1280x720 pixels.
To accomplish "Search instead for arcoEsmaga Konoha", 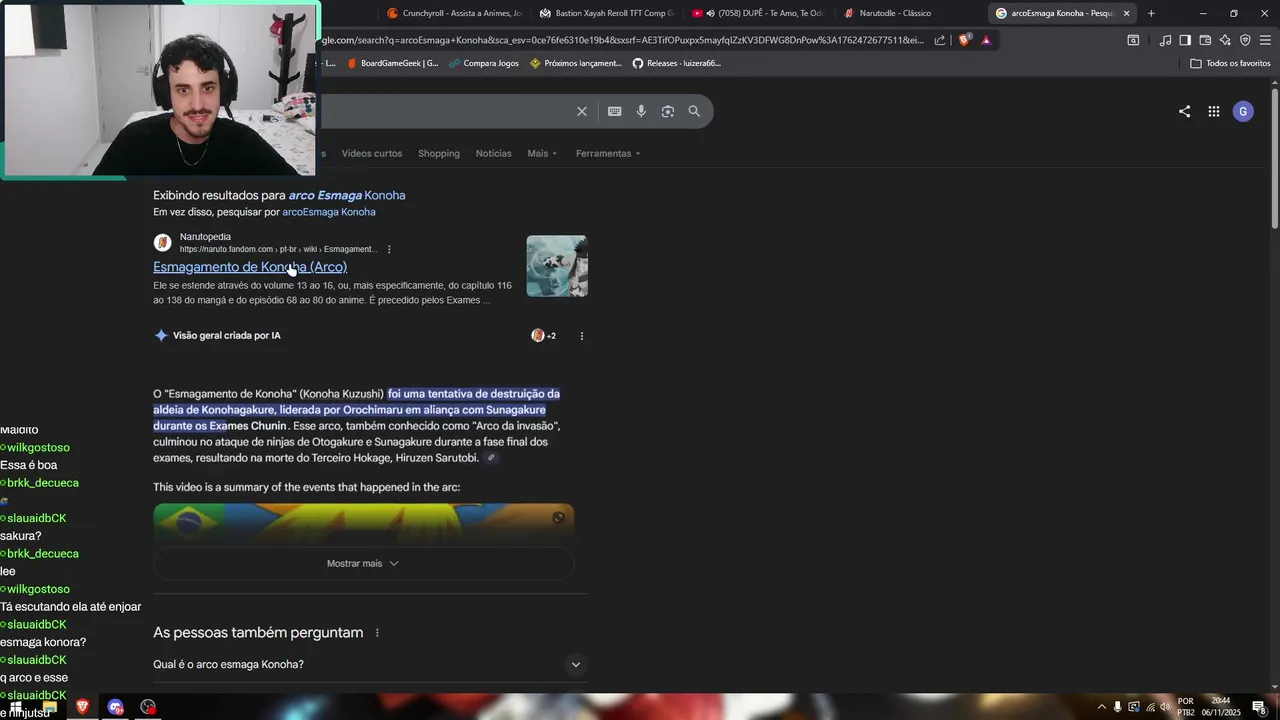I will pyautogui.click(x=329, y=212).
